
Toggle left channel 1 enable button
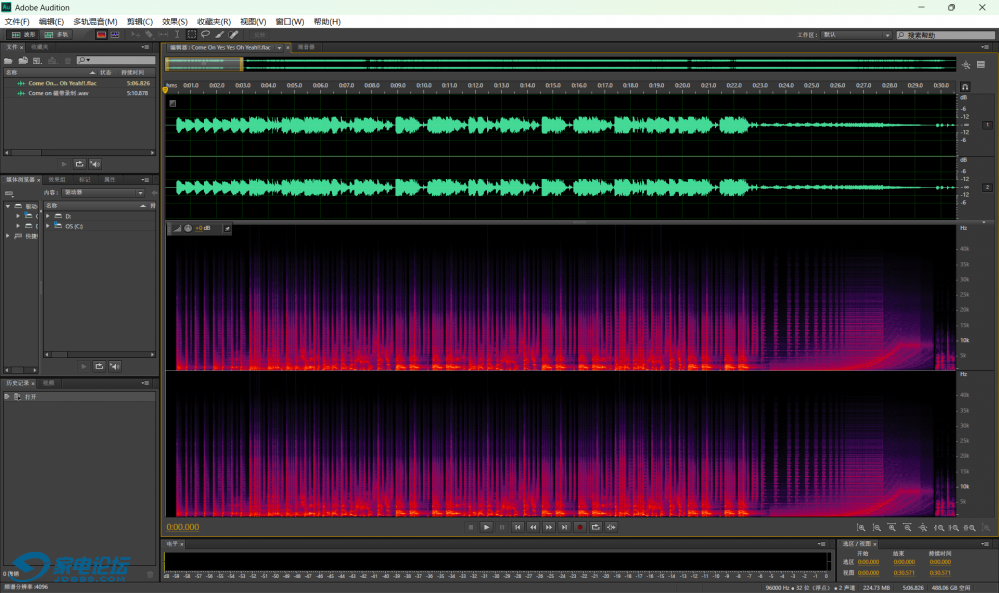click(987, 125)
